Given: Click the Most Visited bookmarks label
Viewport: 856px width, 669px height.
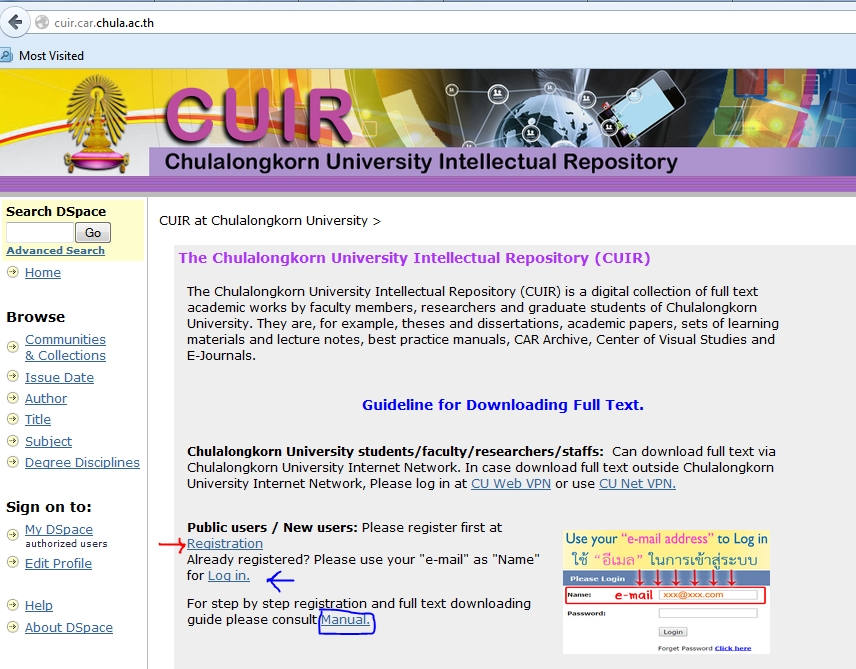Looking at the screenshot, I should point(51,56).
